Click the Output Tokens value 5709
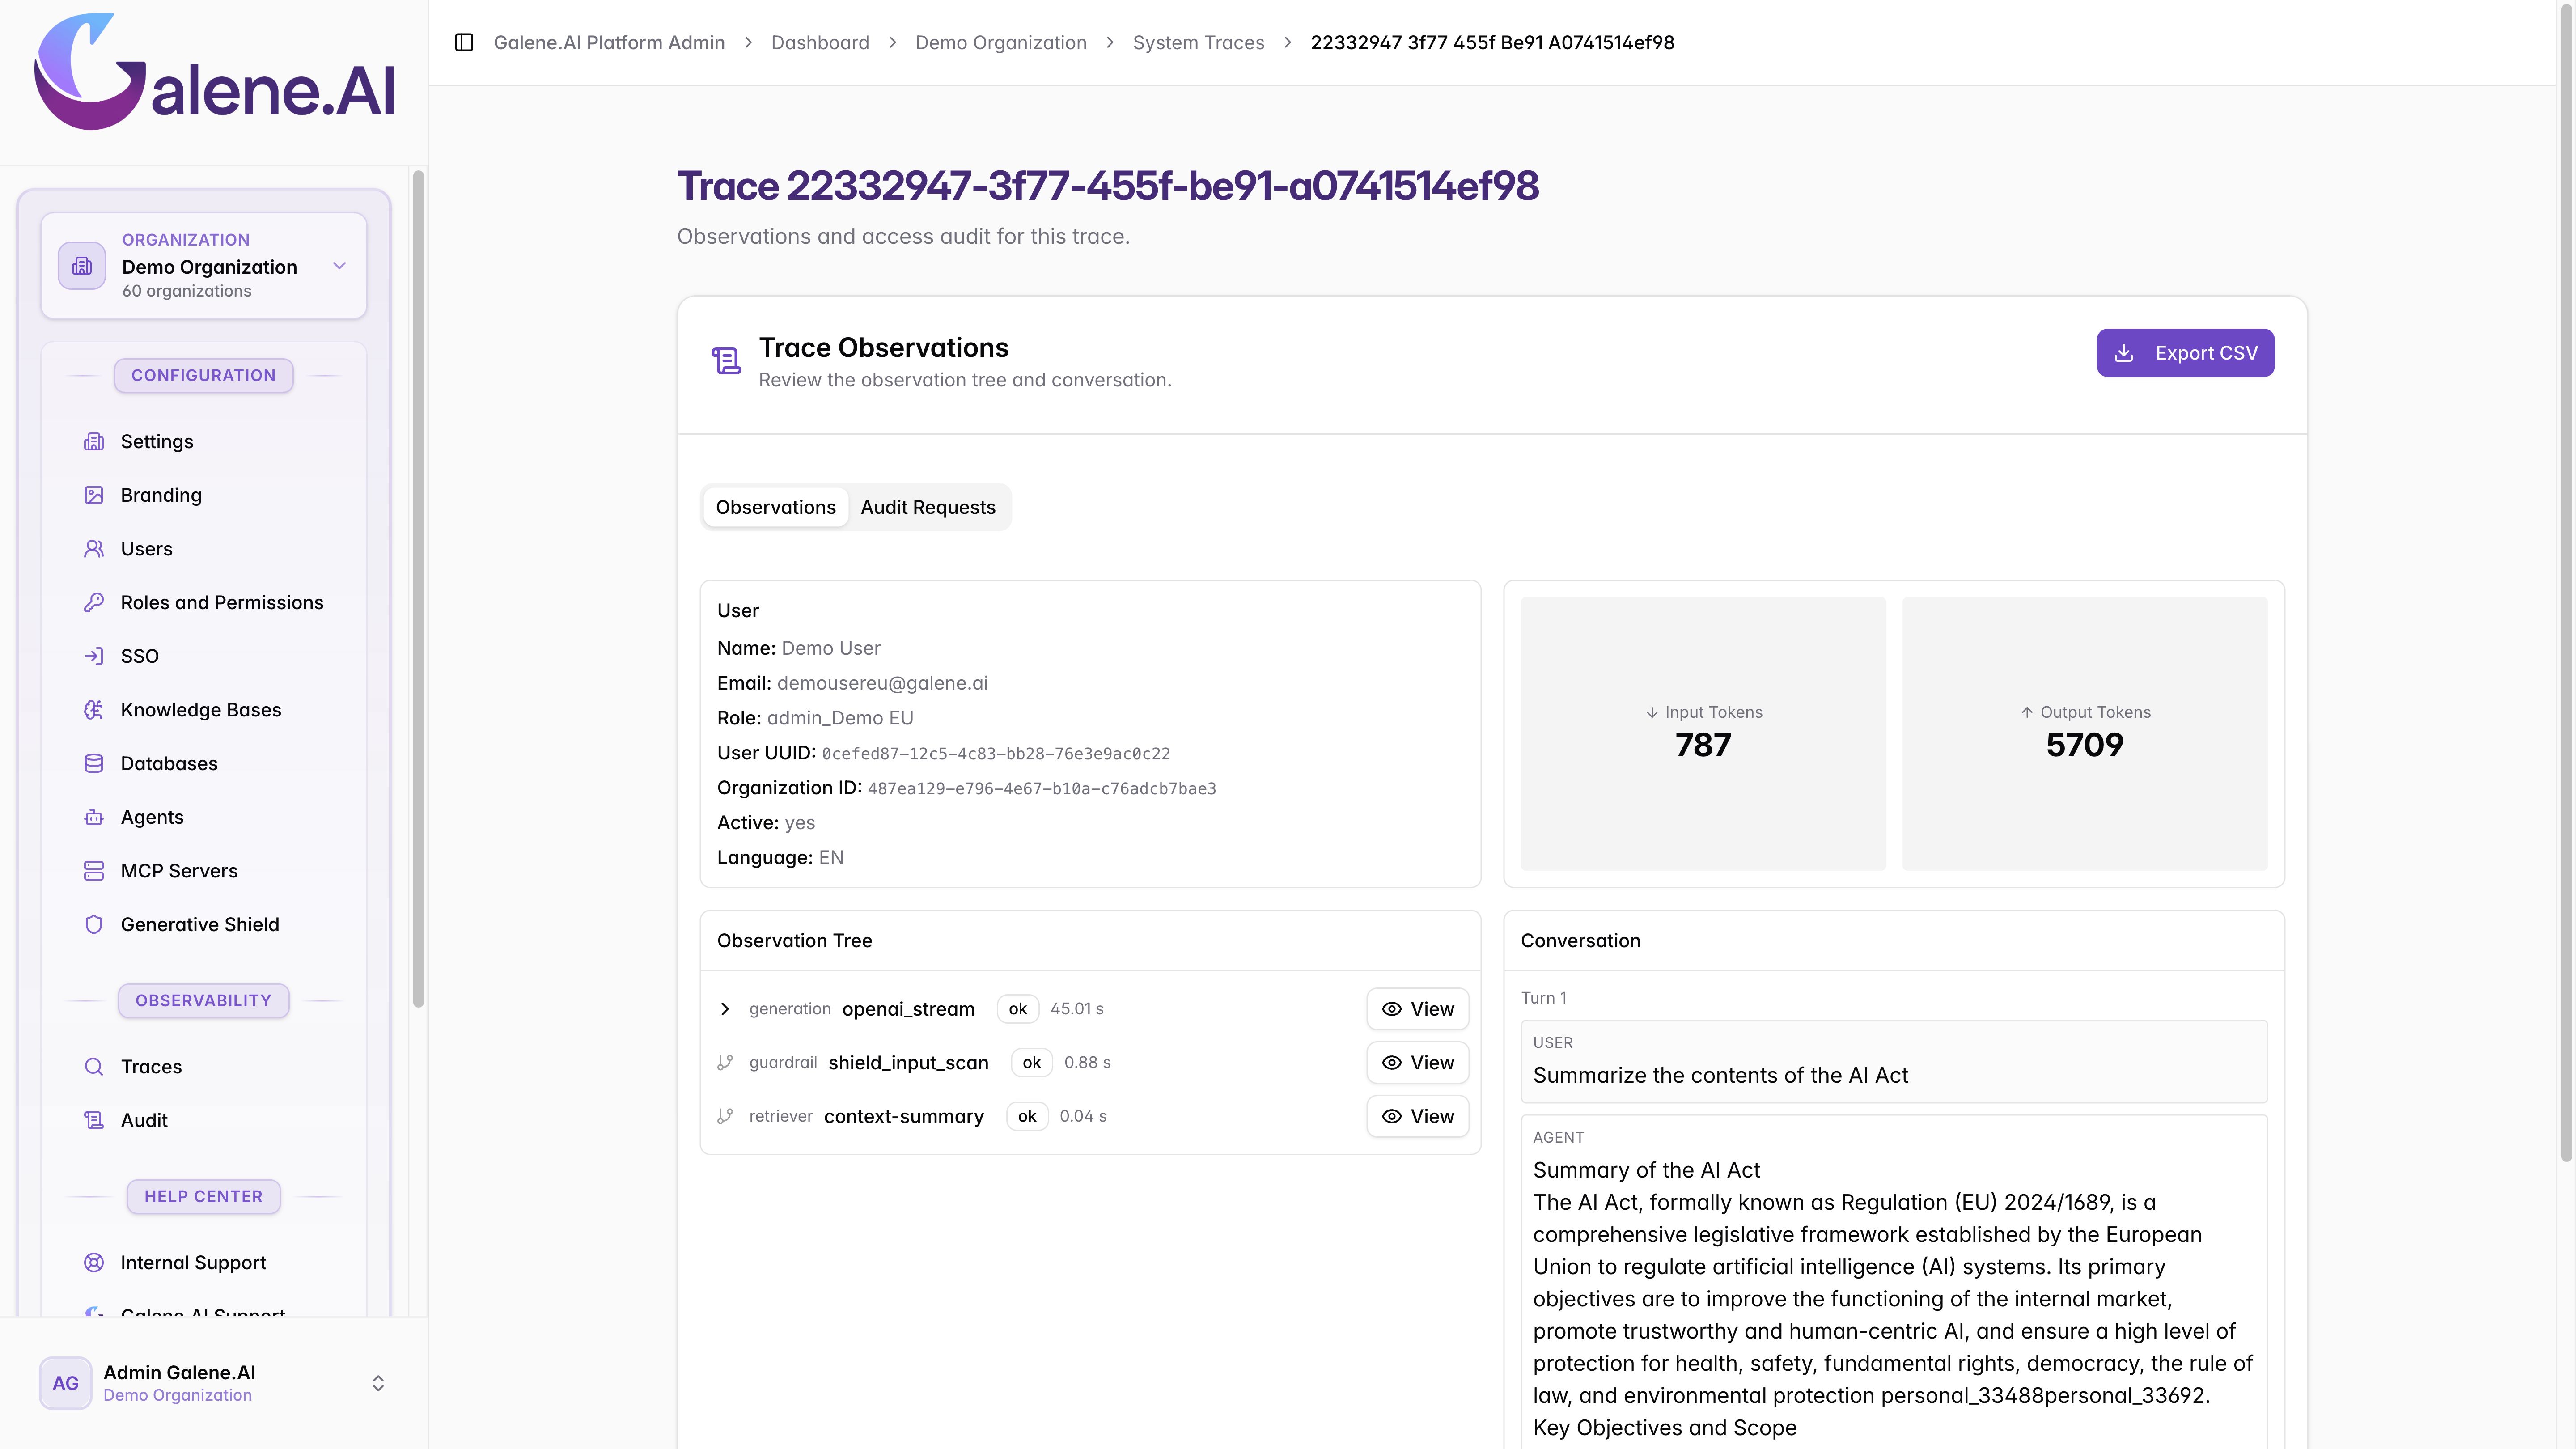 click(x=2084, y=745)
